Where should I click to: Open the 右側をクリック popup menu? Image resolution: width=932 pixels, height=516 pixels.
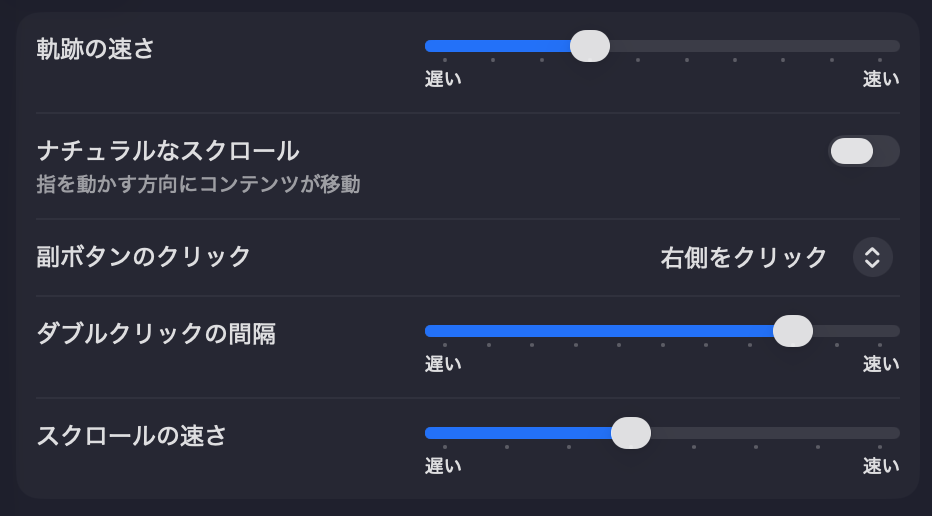coord(776,257)
